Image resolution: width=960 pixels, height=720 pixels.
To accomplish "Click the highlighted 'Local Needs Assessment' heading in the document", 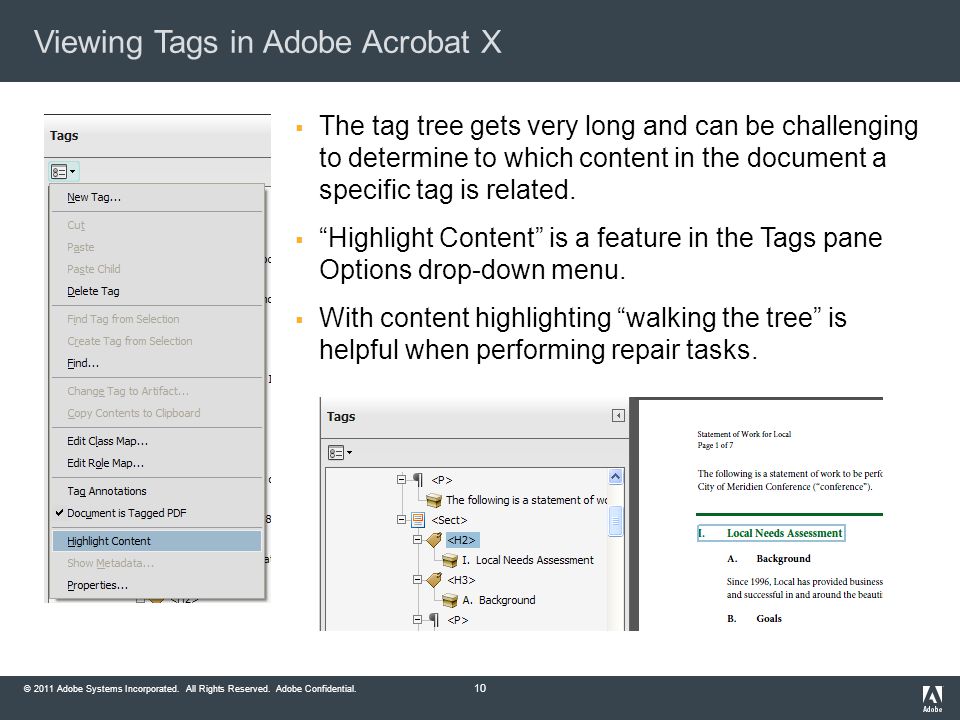I will coord(771,533).
